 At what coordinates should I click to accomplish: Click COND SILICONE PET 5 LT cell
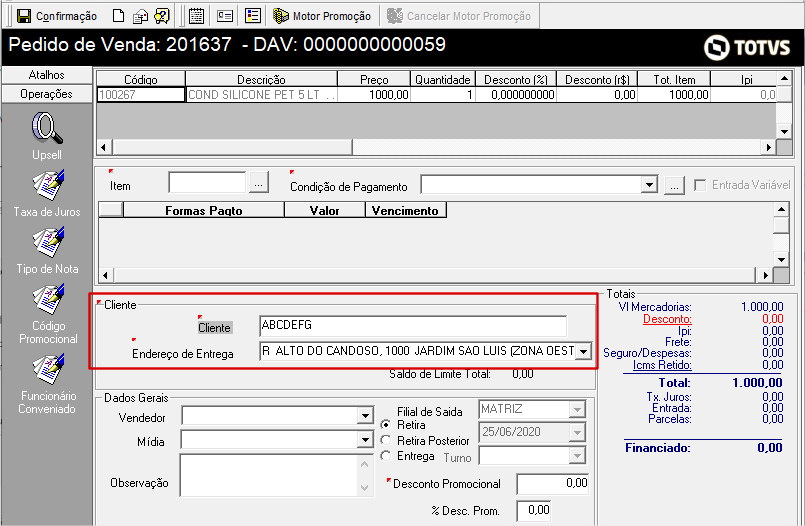pos(261,95)
